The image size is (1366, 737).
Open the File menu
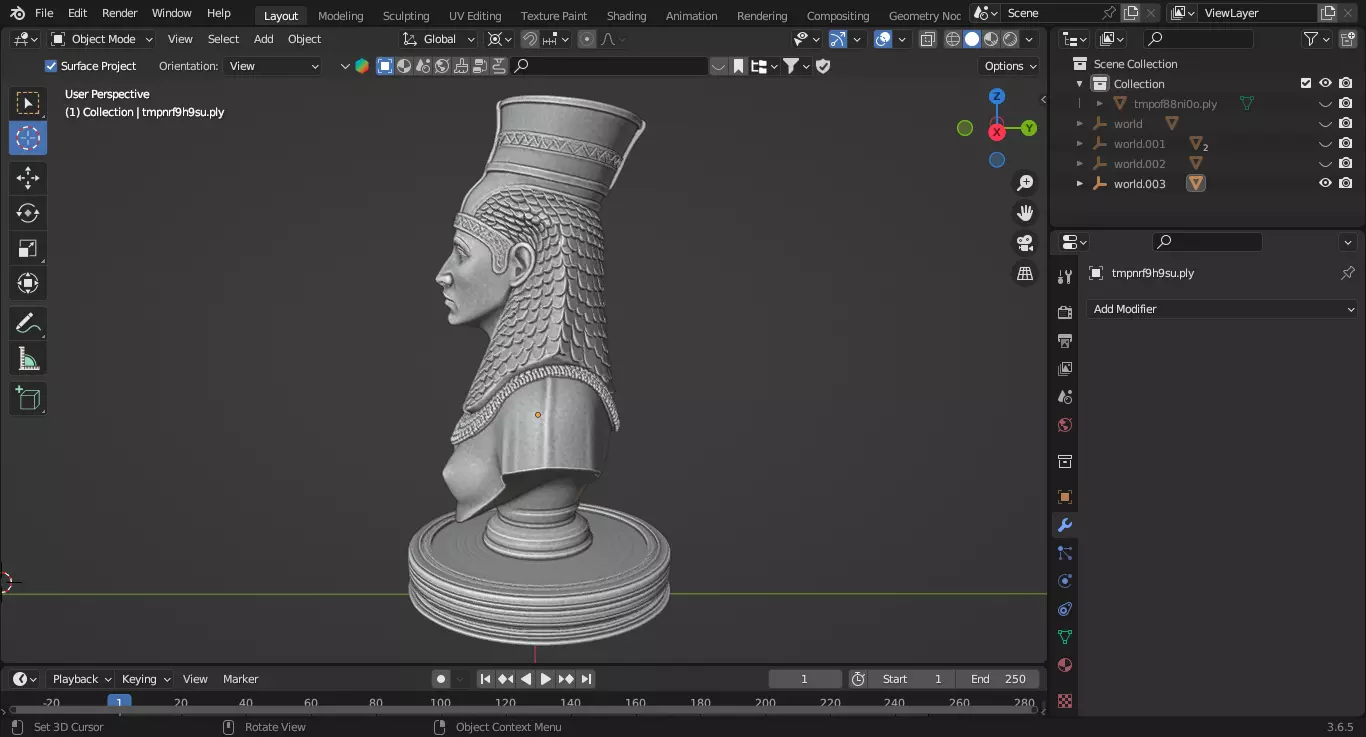[x=44, y=13]
